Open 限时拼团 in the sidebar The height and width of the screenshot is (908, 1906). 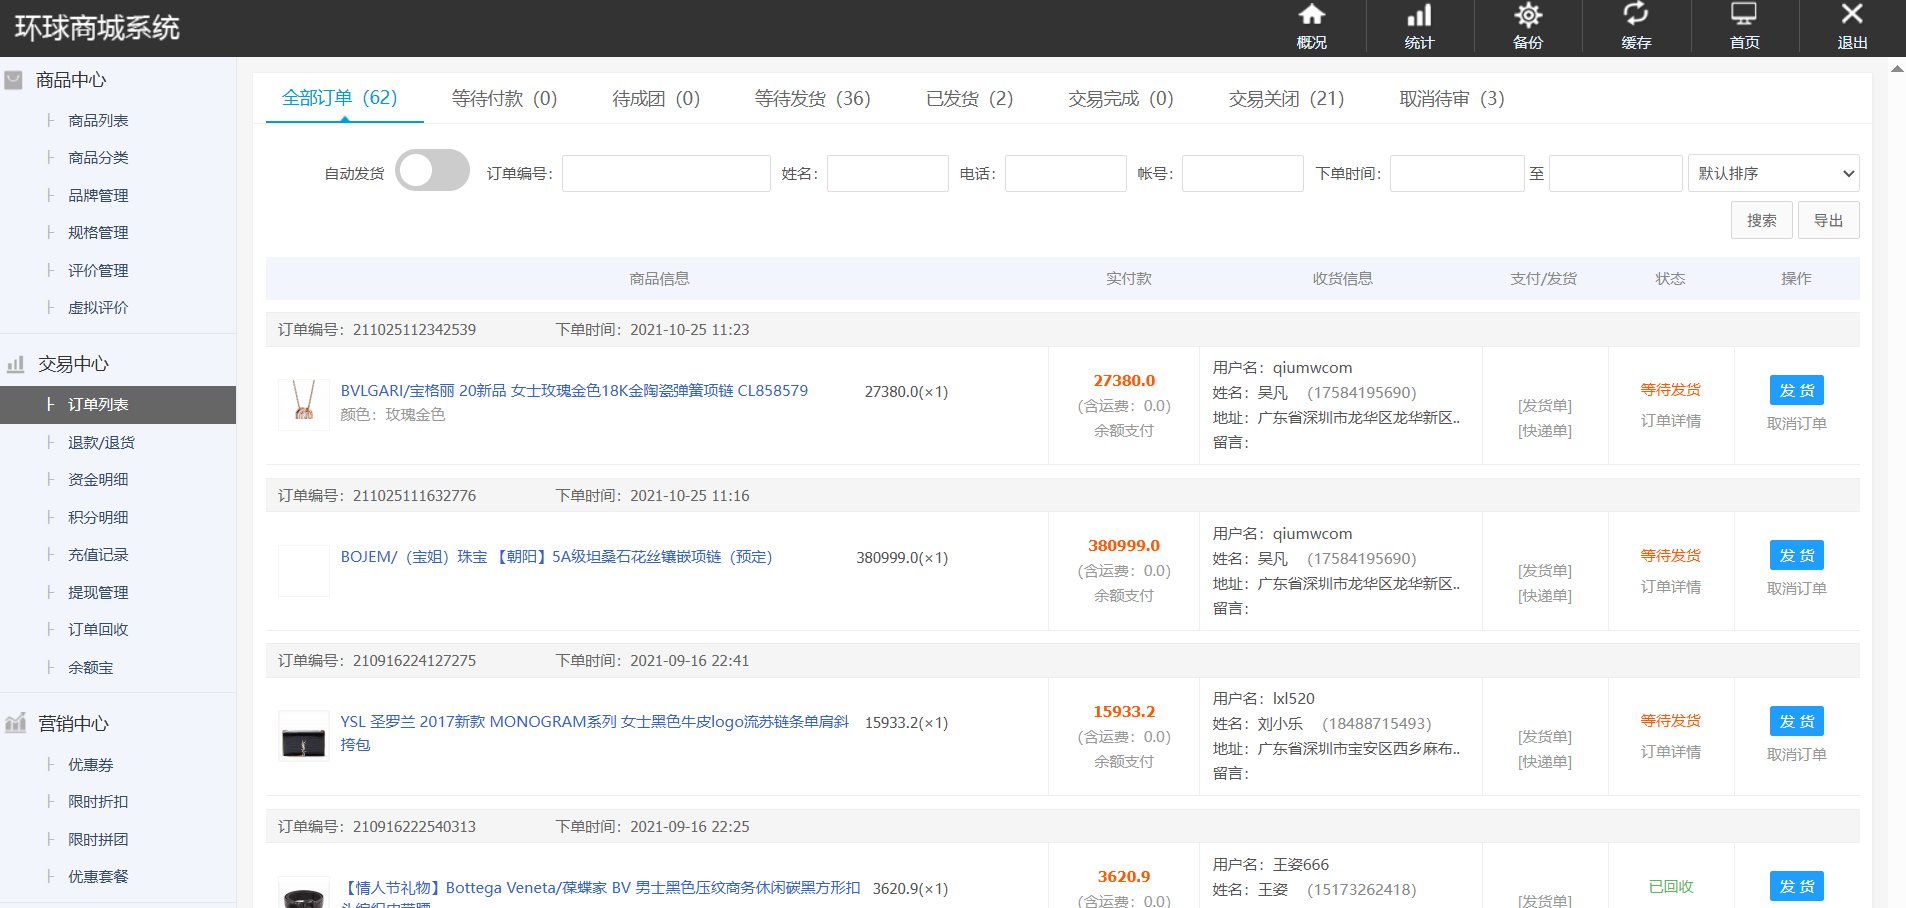[98, 840]
